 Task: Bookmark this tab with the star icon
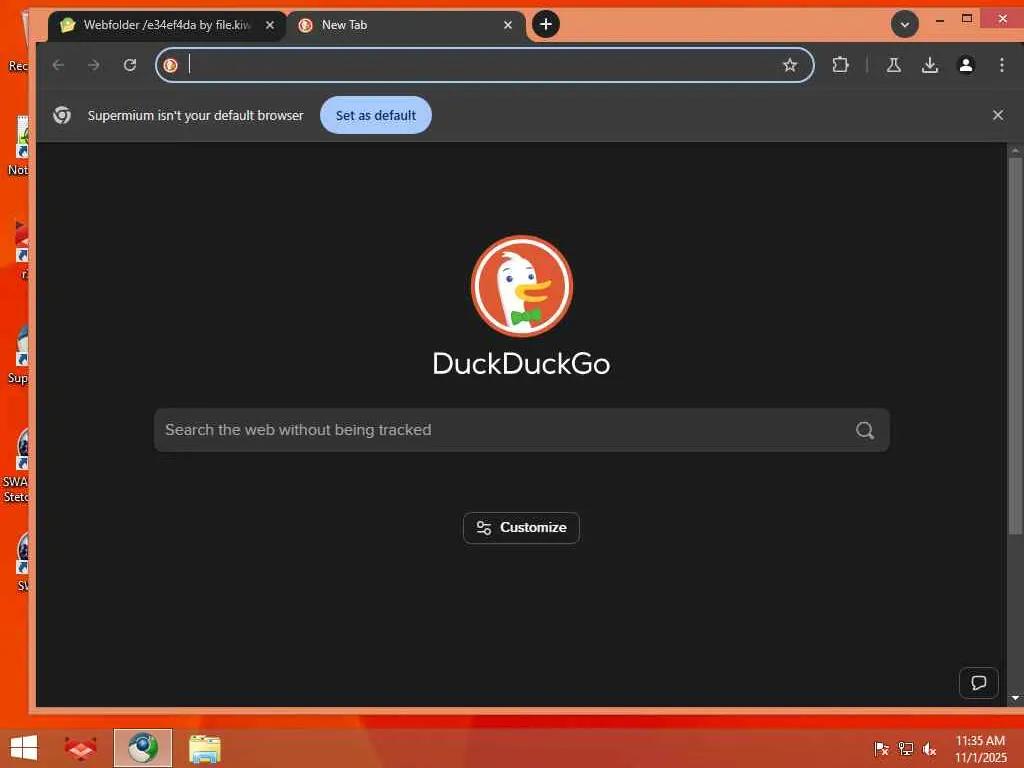click(790, 65)
